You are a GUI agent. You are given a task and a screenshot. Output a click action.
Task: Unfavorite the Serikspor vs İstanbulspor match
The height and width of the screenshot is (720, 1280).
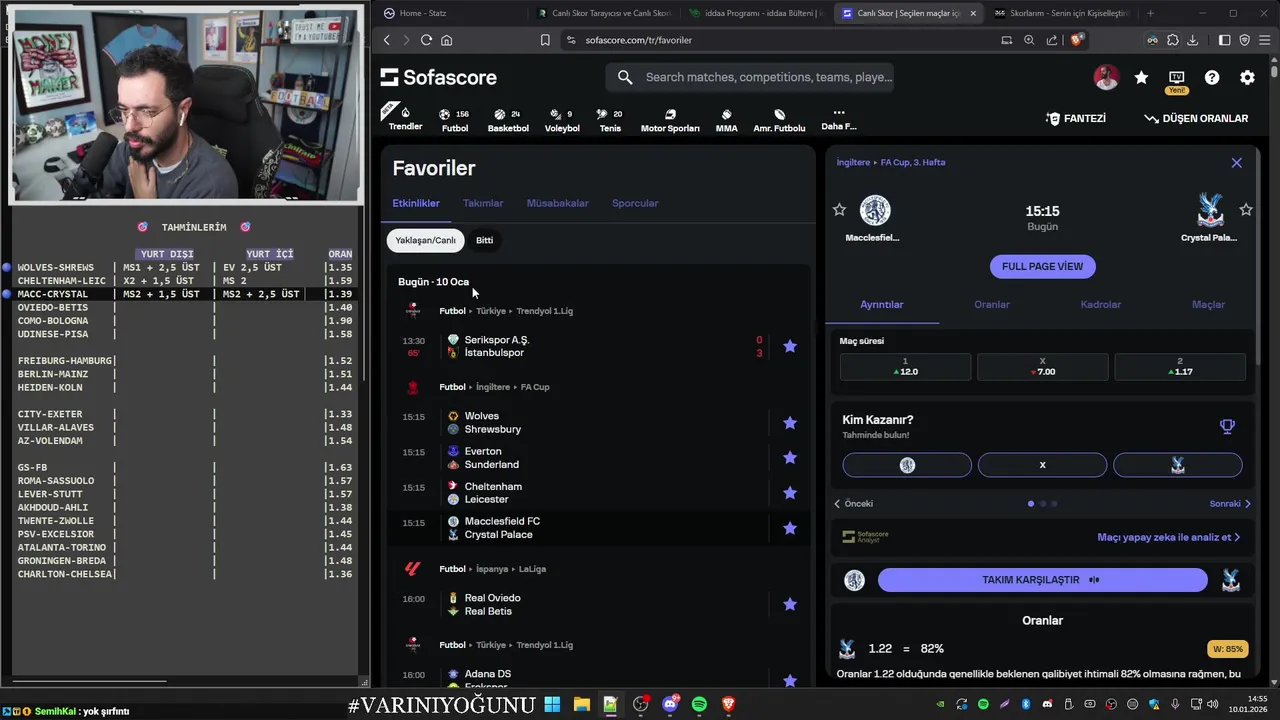(x=790, y=346)
